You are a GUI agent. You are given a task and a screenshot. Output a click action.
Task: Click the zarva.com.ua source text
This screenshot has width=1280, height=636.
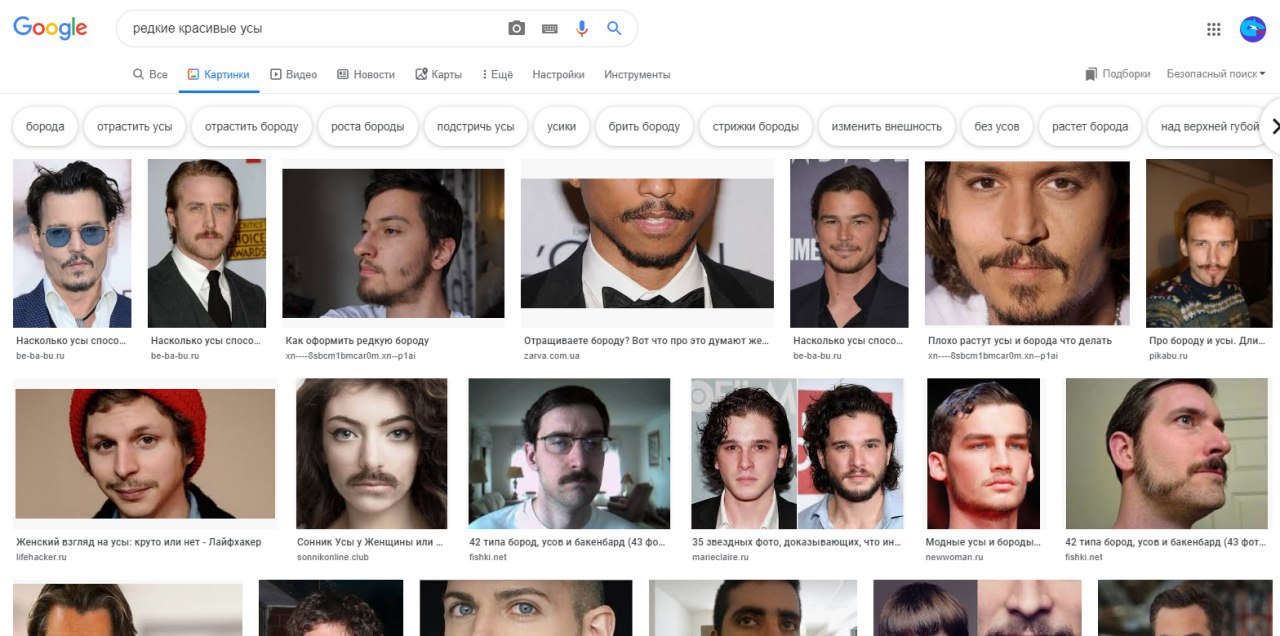pos(552,356)
